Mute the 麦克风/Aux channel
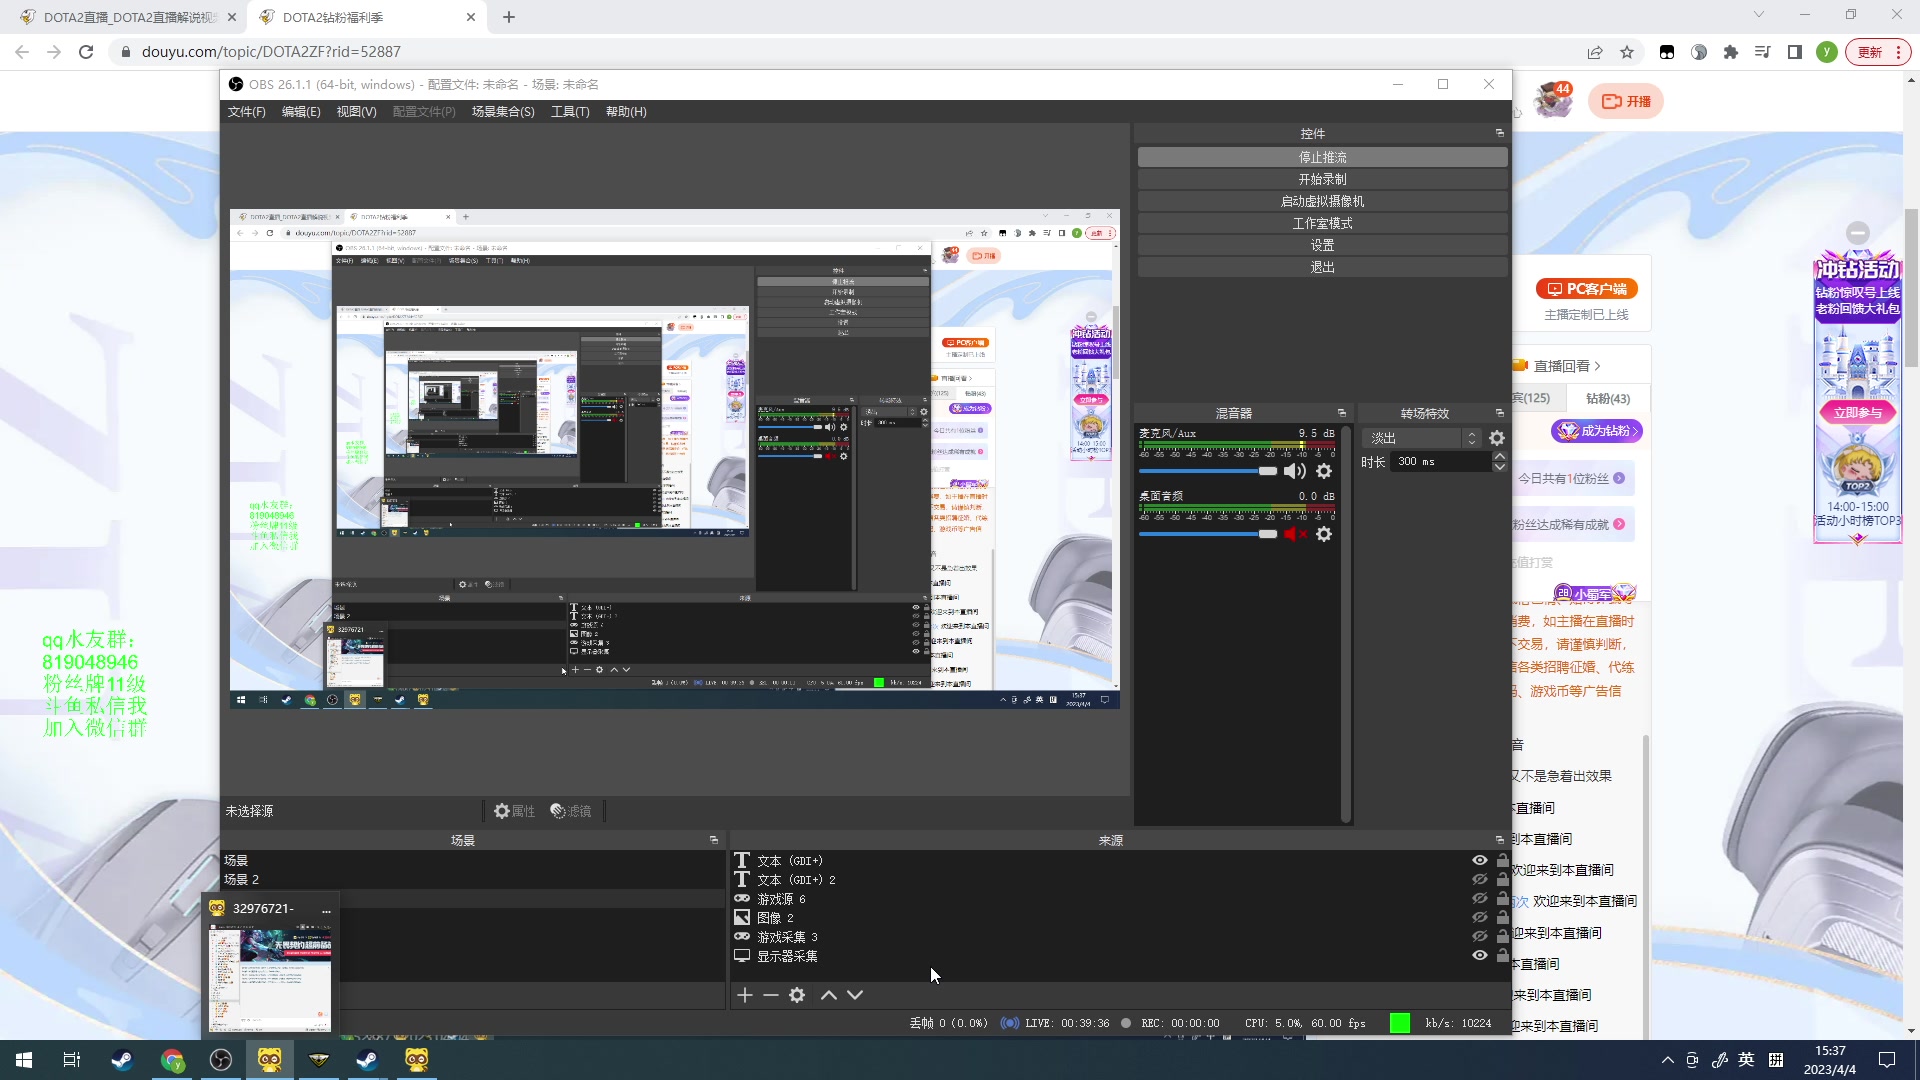The width and height of the screenshot is (1920, 1080). (x=1295, y=471)
